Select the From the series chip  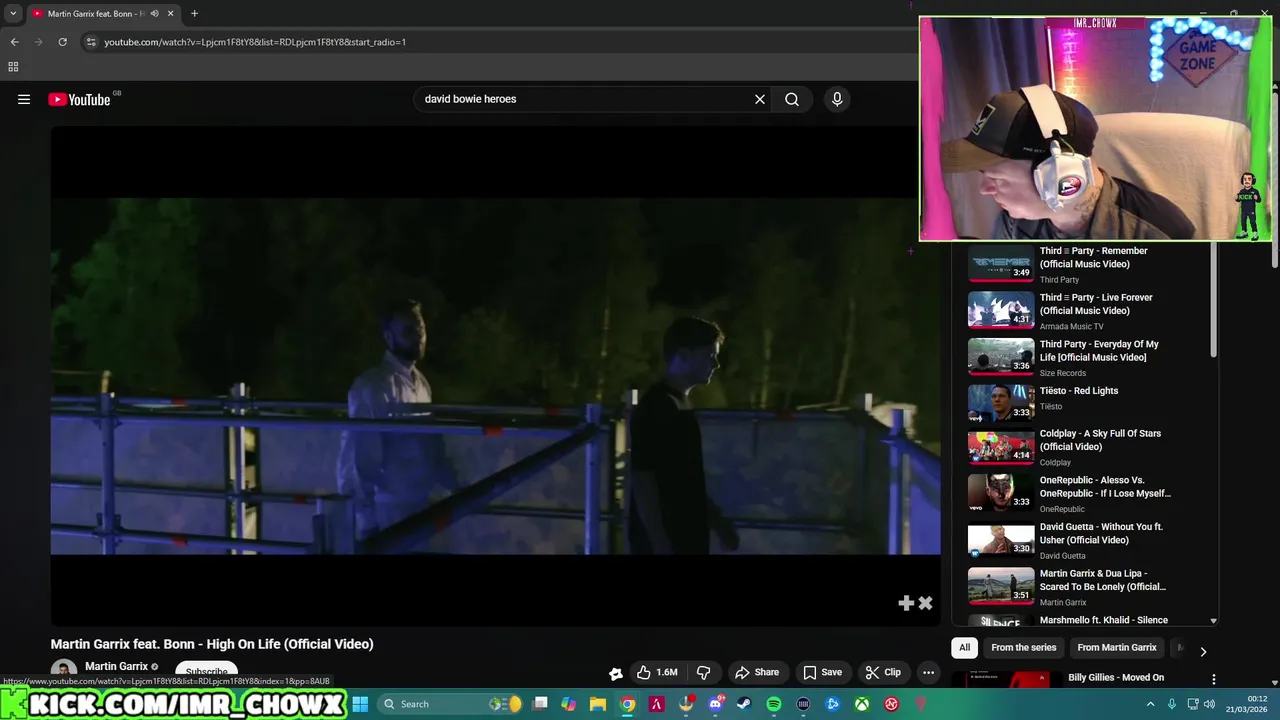(1023, 647)
